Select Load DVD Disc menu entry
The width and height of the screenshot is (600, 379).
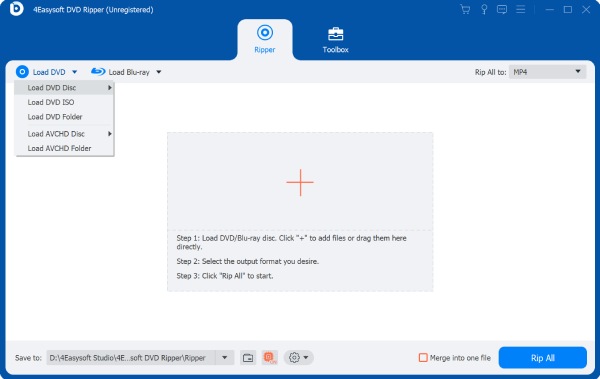point(64,88)
